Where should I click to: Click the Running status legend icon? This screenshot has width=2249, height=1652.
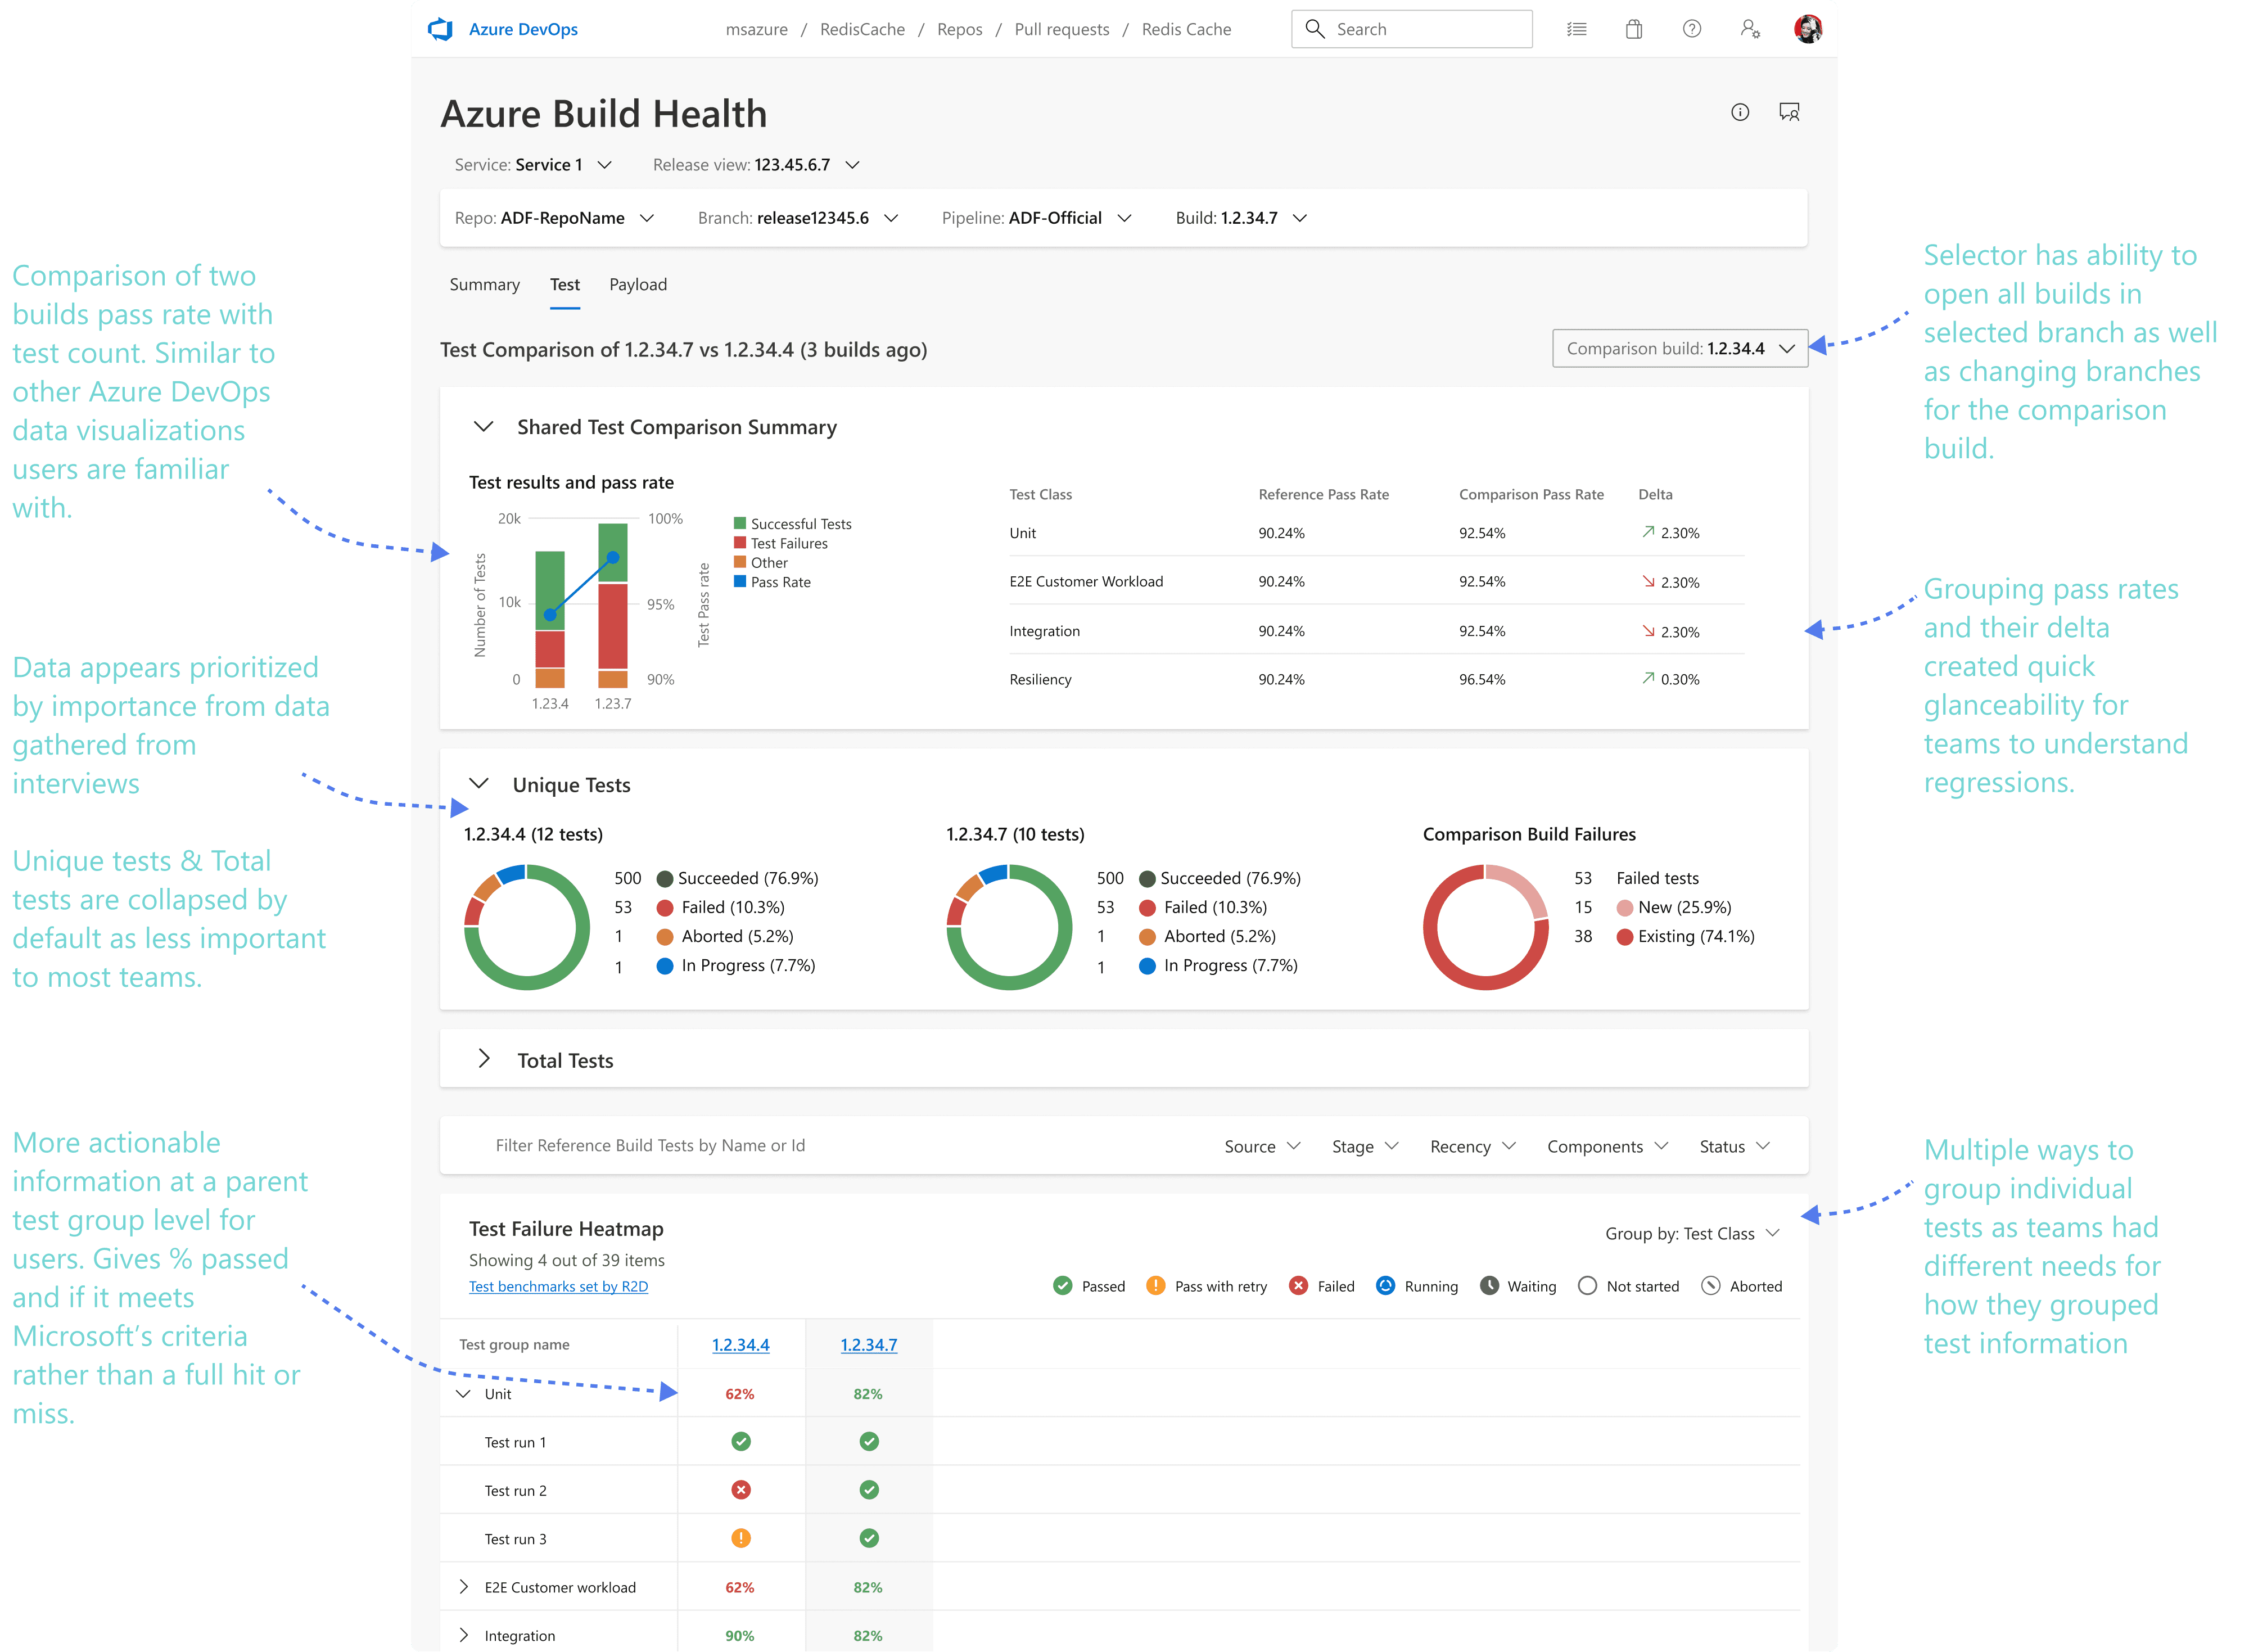1385,1285
